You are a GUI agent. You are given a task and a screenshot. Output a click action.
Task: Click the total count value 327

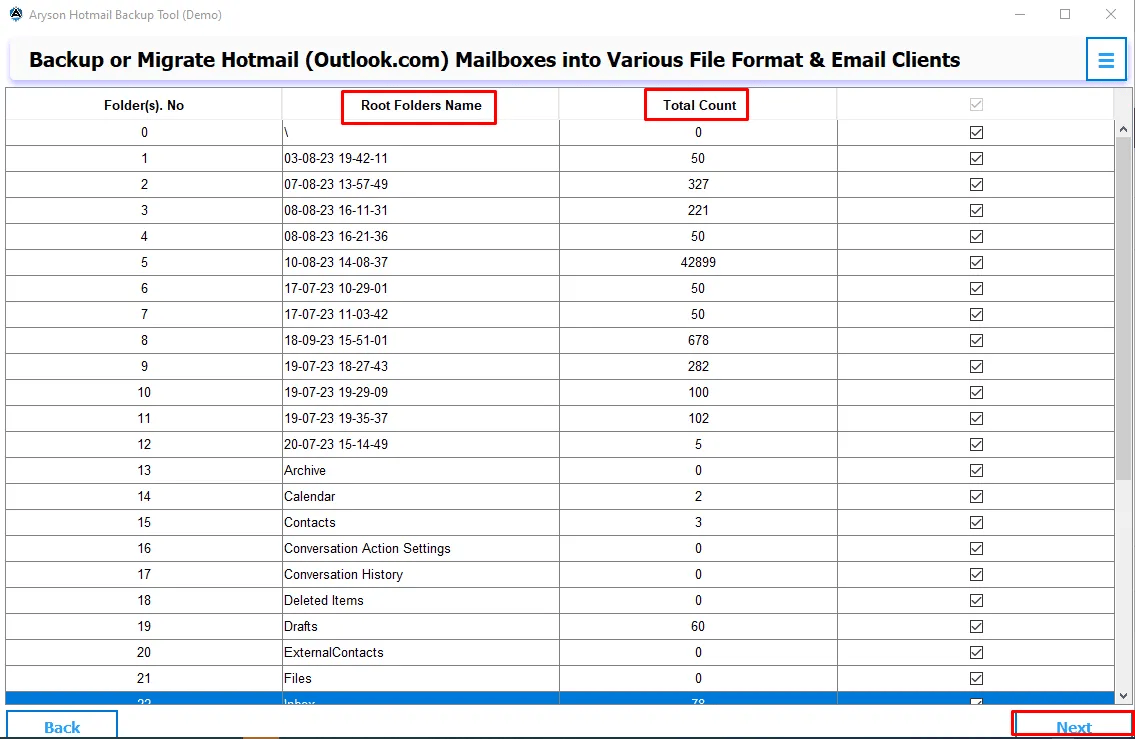698,185
